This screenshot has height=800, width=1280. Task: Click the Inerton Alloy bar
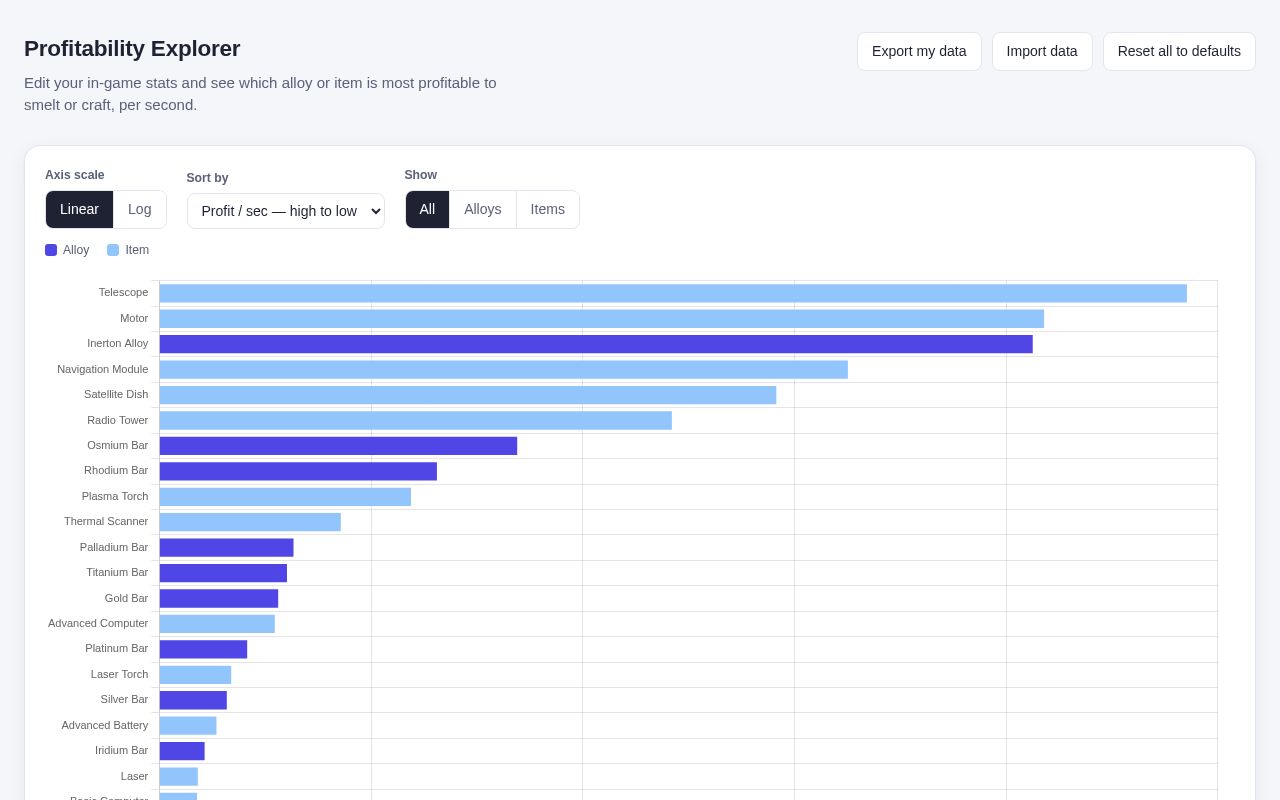pyautogui.click(x=596, y=344)
